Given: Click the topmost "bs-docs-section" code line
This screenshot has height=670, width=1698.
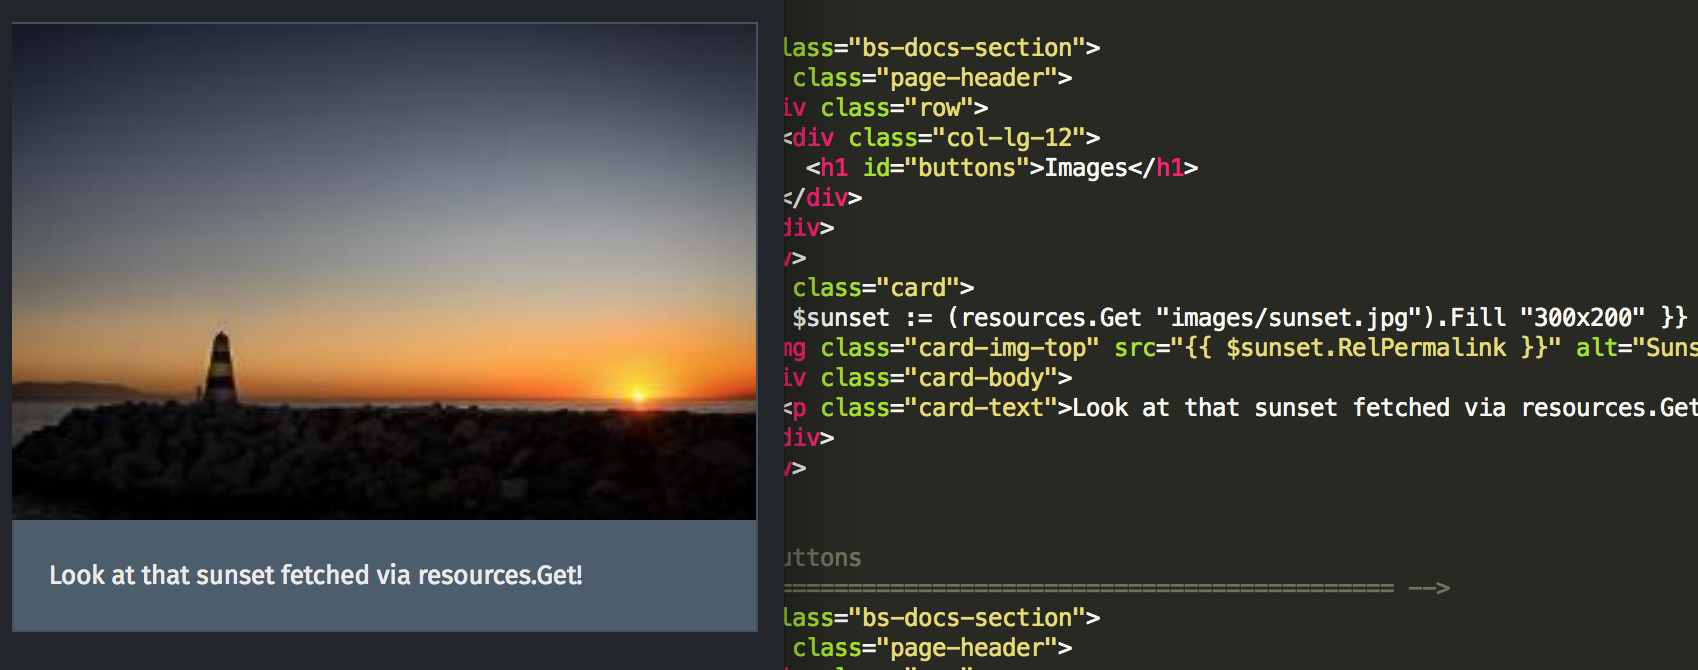Looking at the screenshot, I should (x=940, y=48).
